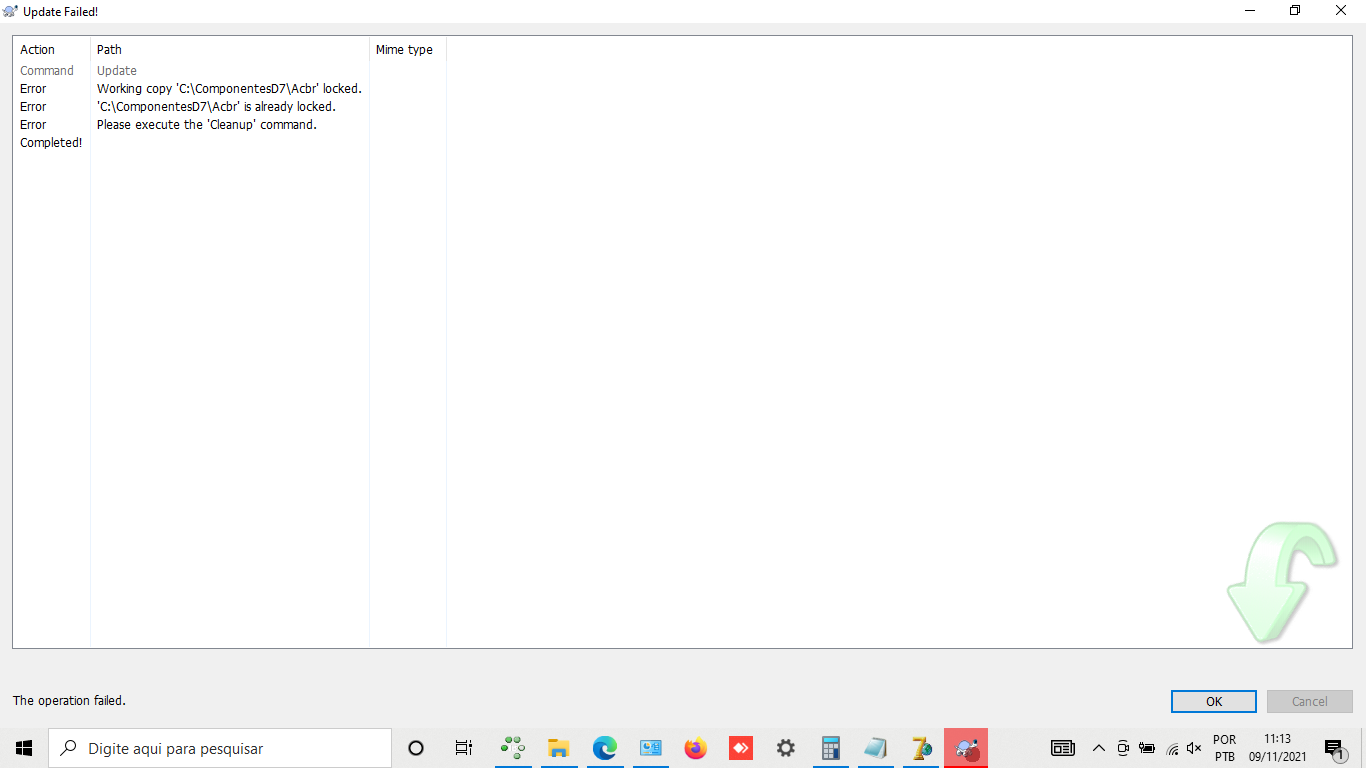
Task: Open File Explorer from taskbar
Action: pos(558,748)
